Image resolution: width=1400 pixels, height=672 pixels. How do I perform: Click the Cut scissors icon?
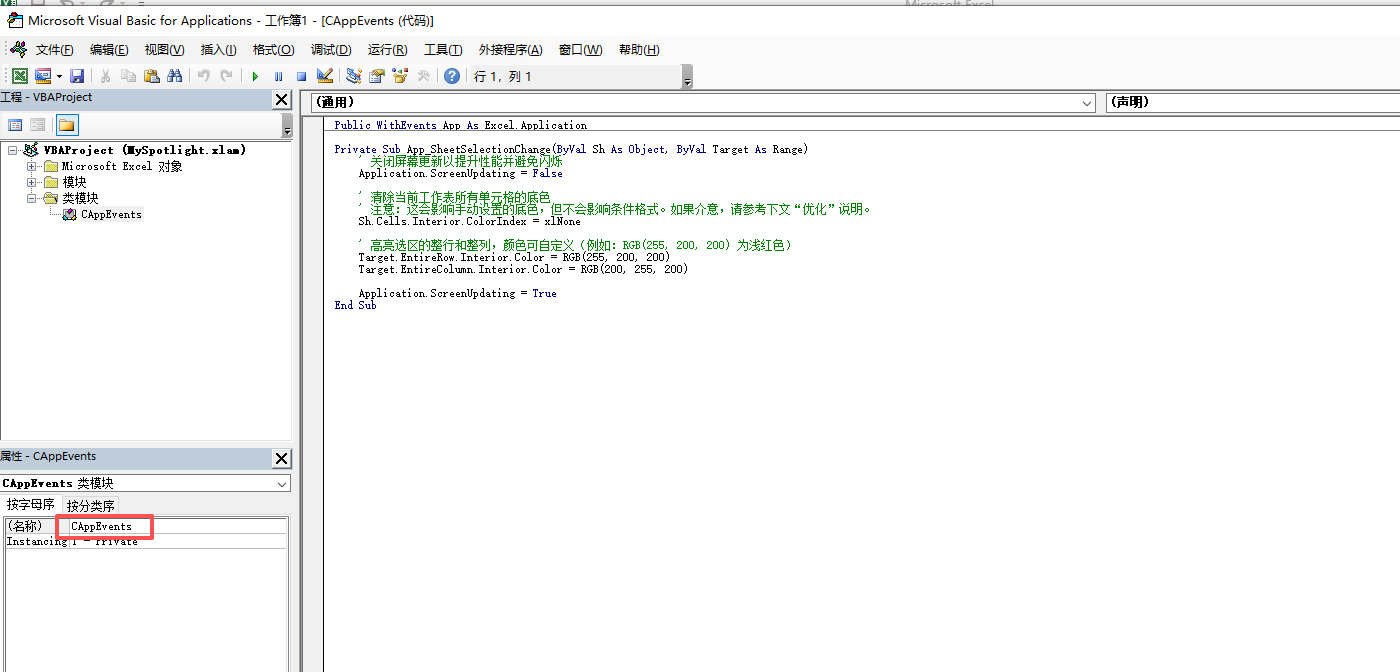(105, 76)
